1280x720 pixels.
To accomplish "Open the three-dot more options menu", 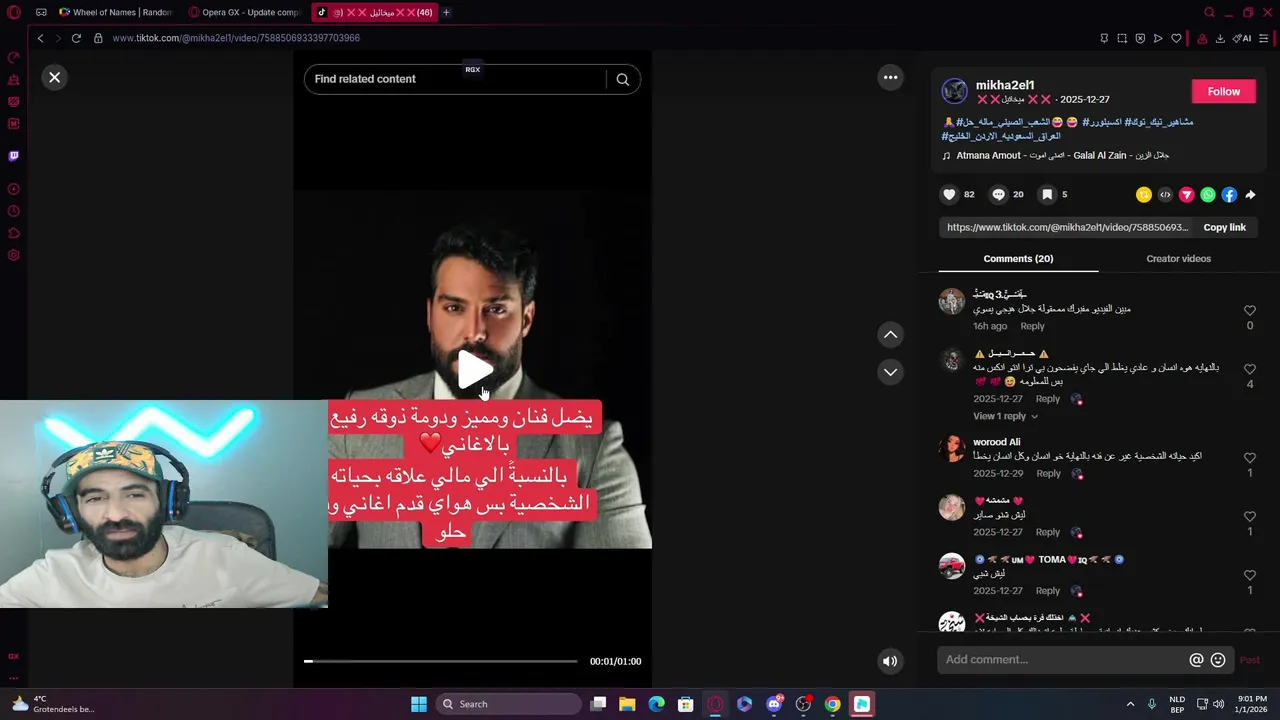I will click(890, 77).
